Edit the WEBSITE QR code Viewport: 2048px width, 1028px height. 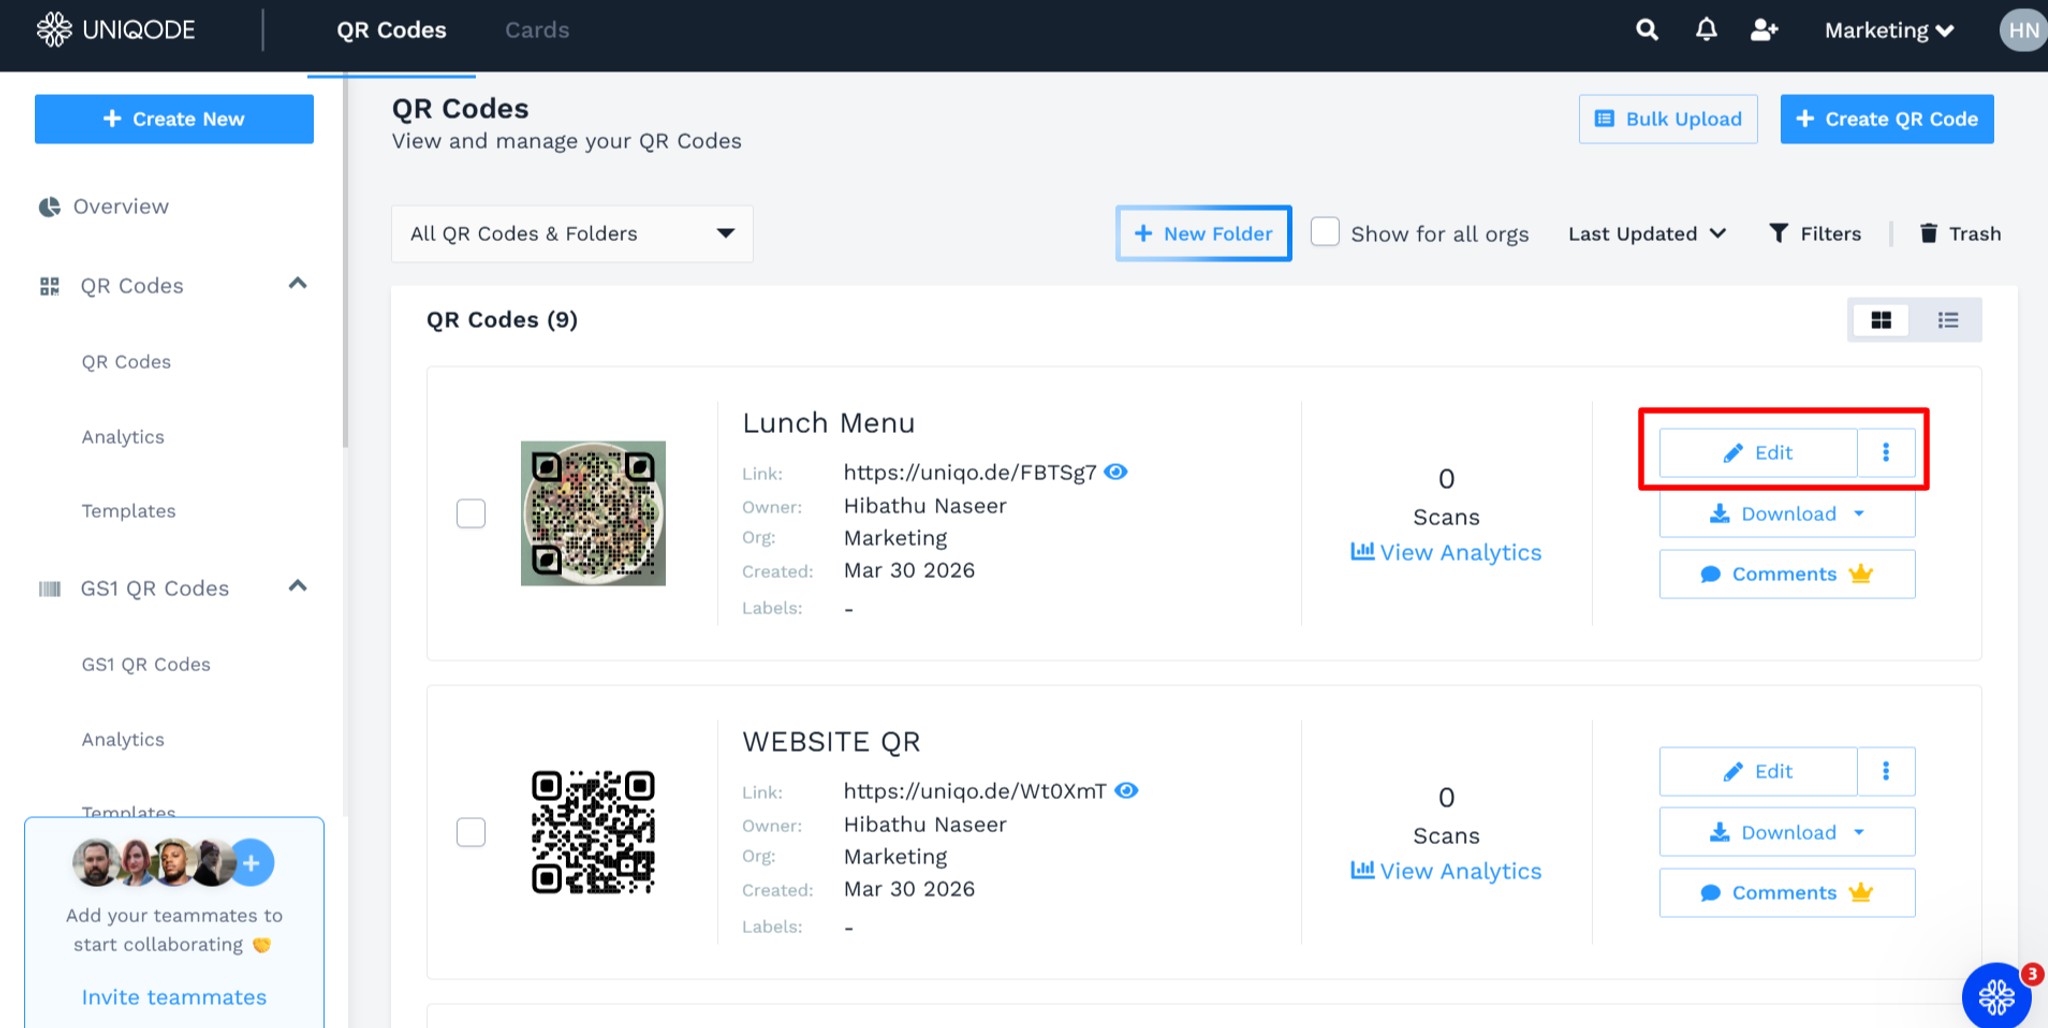1758,771
